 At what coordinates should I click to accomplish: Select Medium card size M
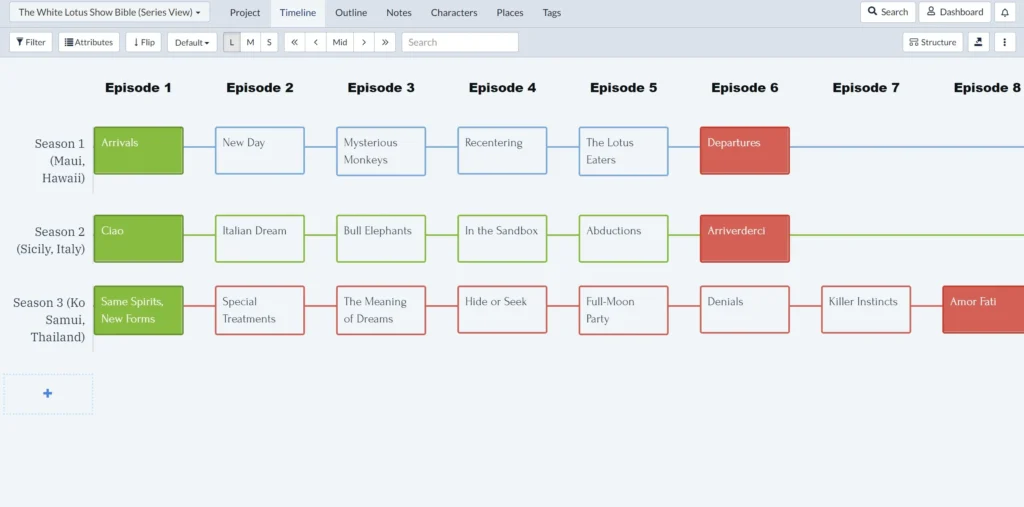point(250,42)
